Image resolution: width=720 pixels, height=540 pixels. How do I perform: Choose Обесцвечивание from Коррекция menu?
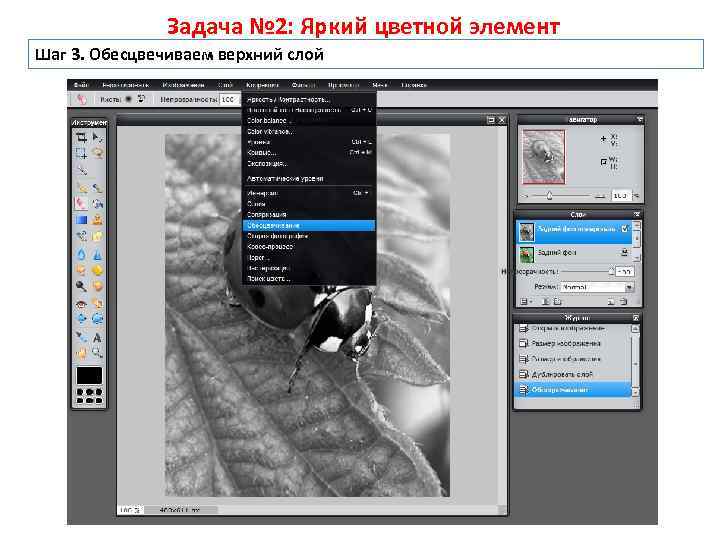[309, 225]
